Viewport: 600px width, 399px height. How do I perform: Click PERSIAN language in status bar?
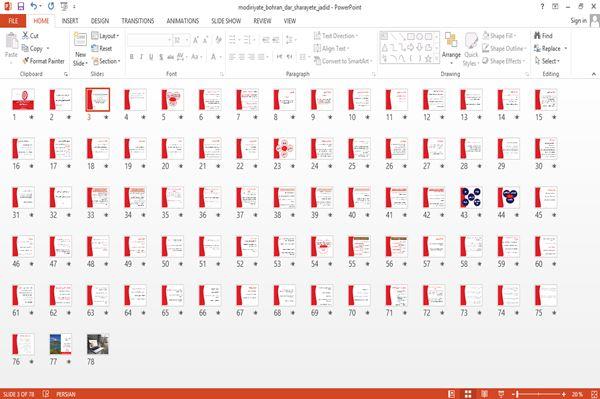pyautogui.click(x=66, y=394)
